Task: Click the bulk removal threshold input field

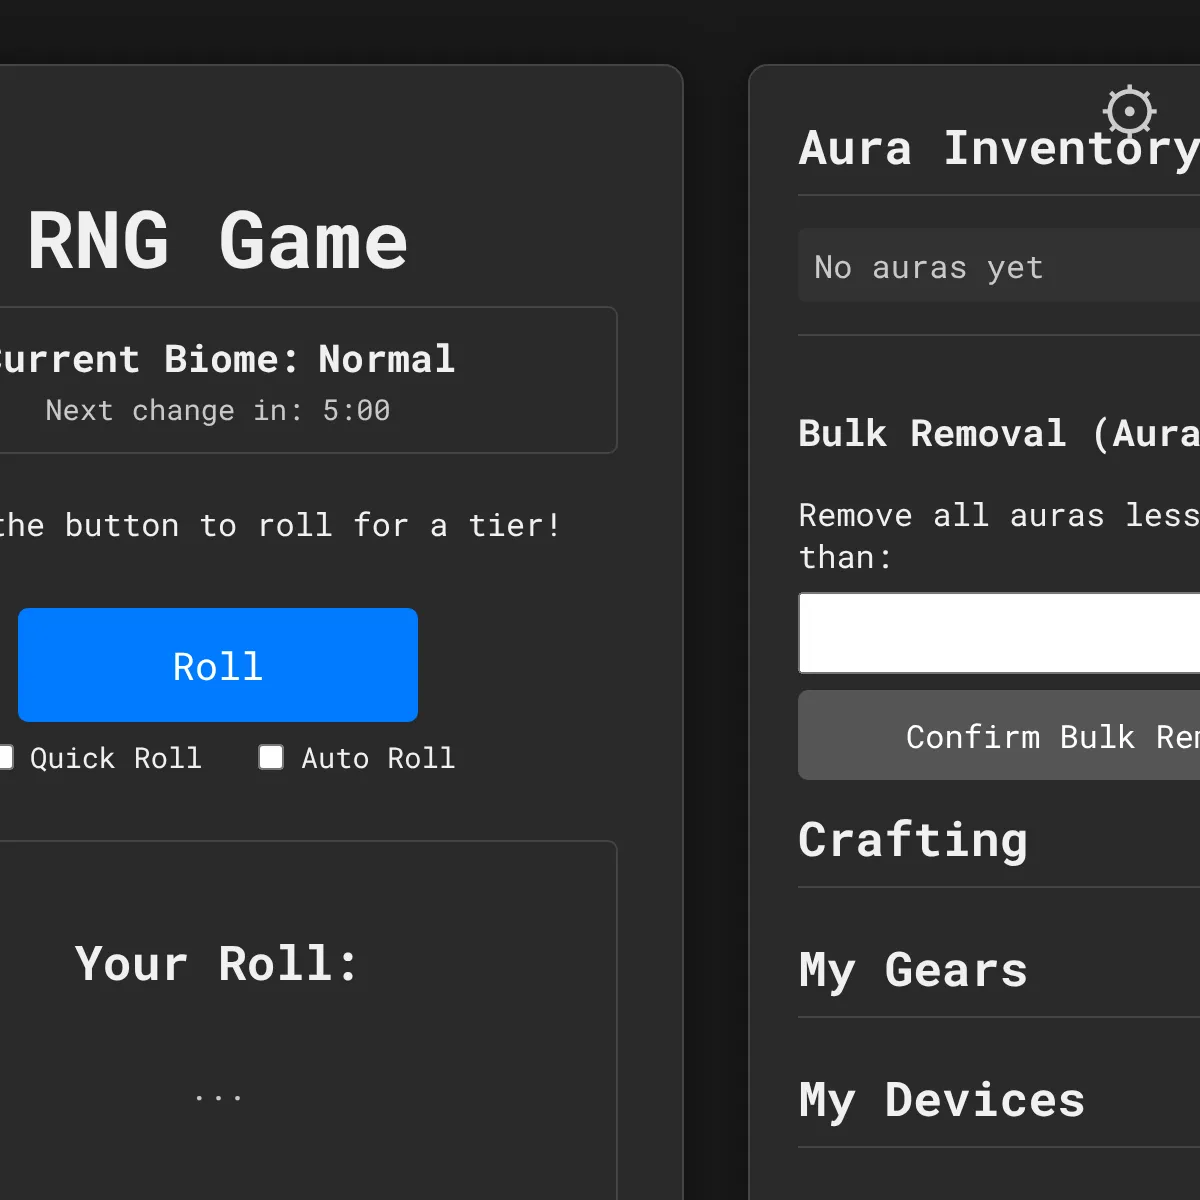Action: click(999, 633)
